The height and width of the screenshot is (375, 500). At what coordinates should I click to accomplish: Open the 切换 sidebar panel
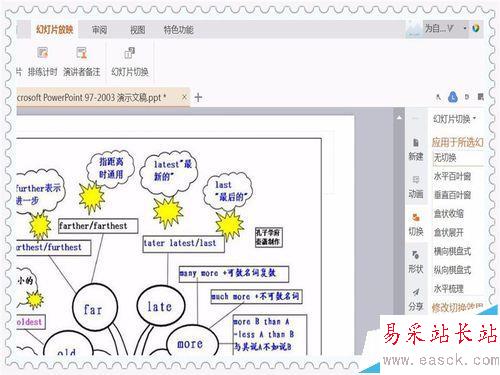pyautogui.click(x=416, y=224)
